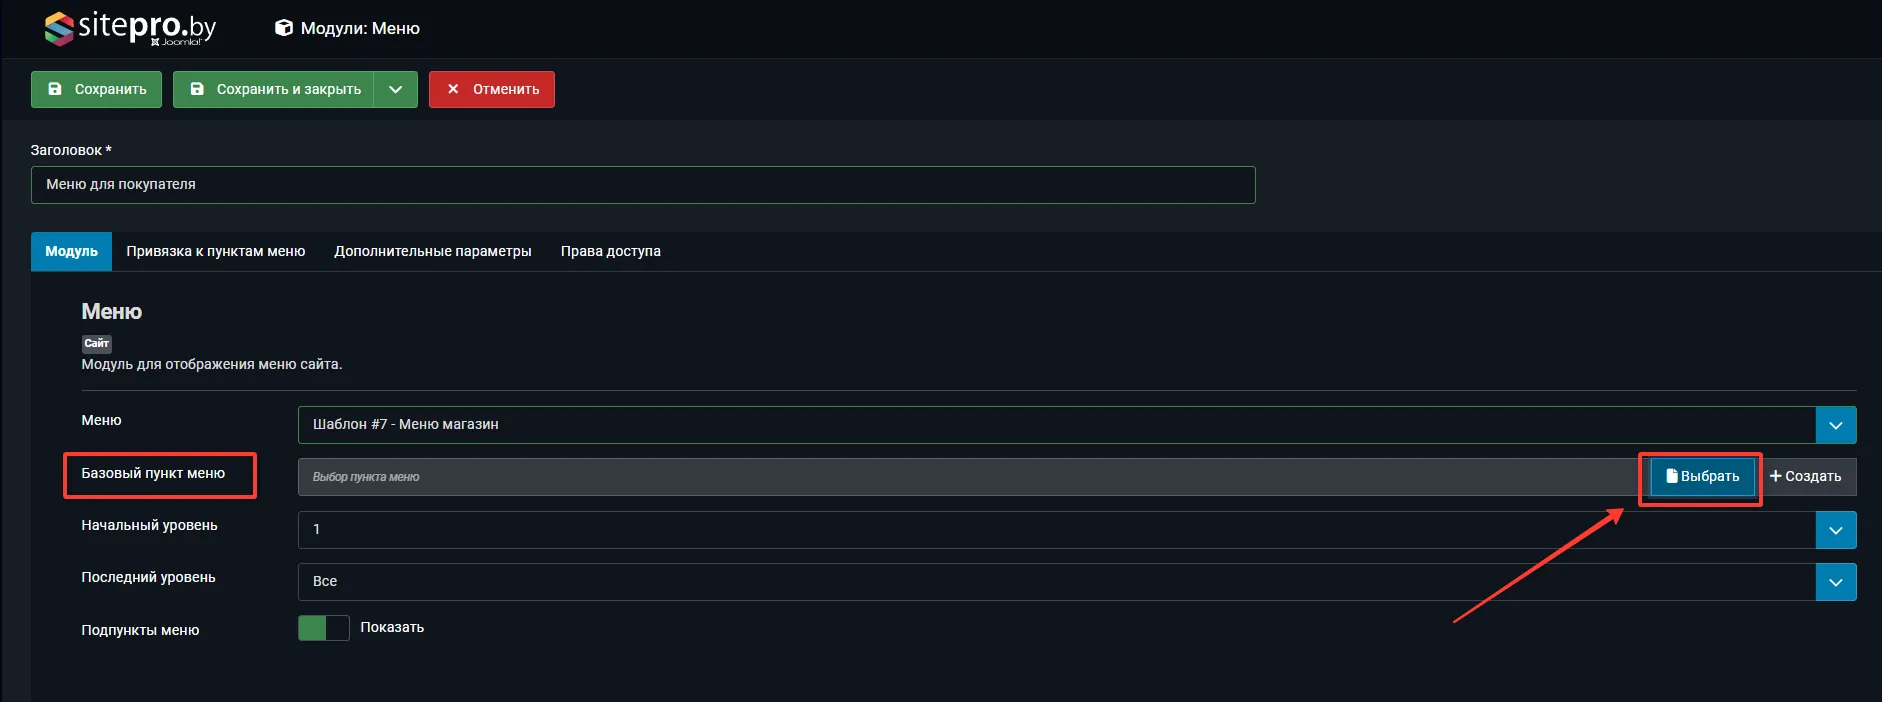Screen dimensions: 1882x702
Task: Select the Модуль tab
Action: pos(71,251)
